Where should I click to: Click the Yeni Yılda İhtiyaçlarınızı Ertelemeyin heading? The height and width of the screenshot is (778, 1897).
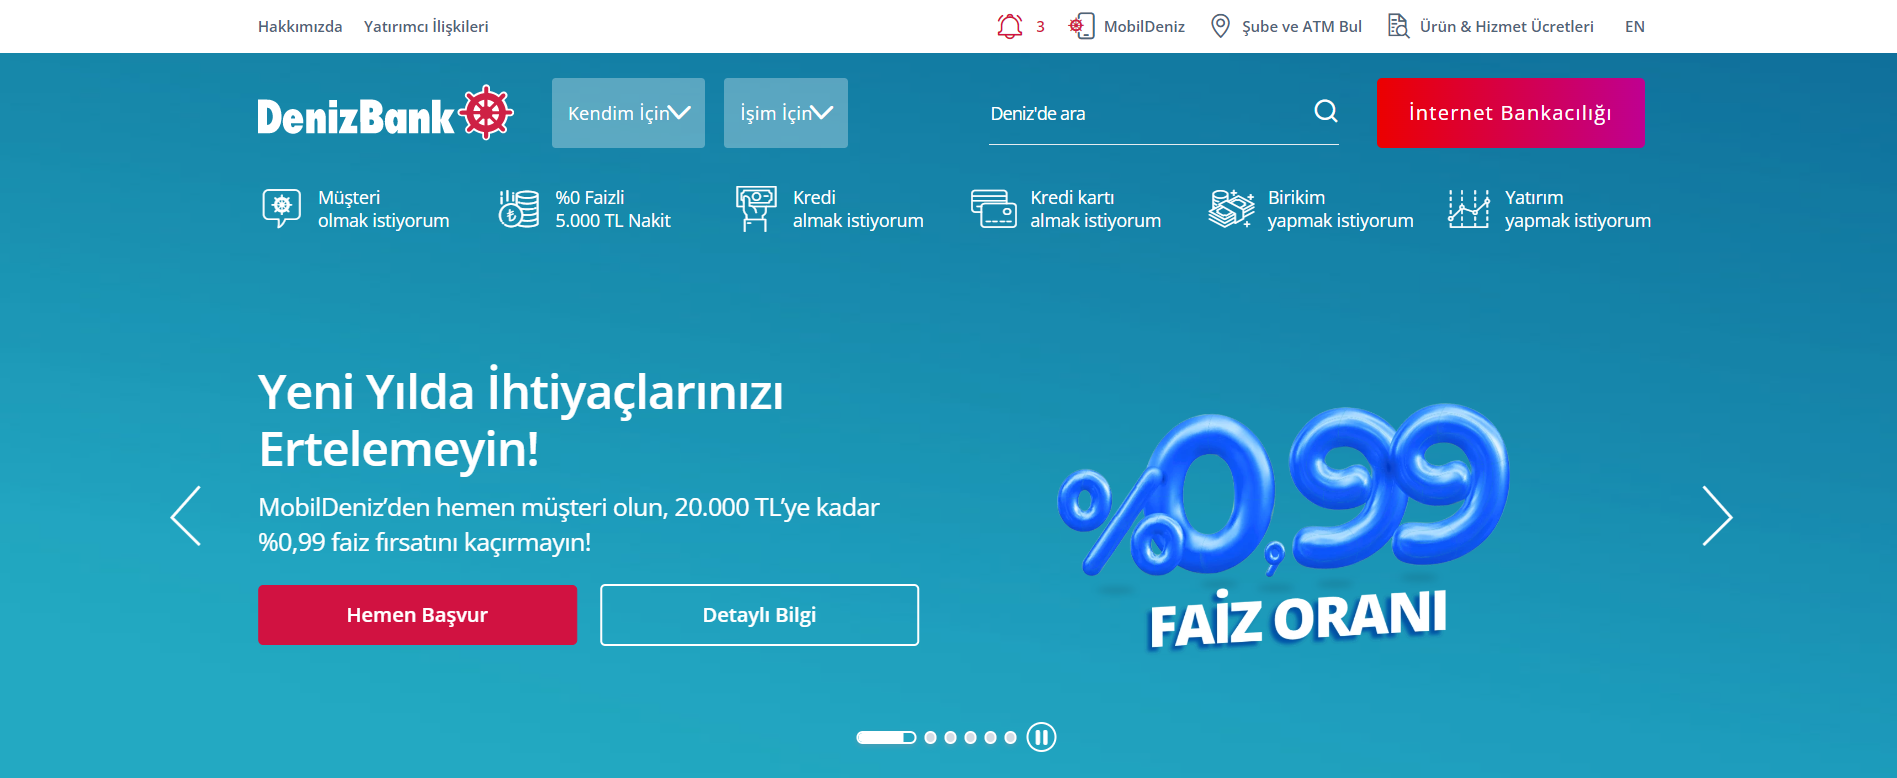point(521,420)
